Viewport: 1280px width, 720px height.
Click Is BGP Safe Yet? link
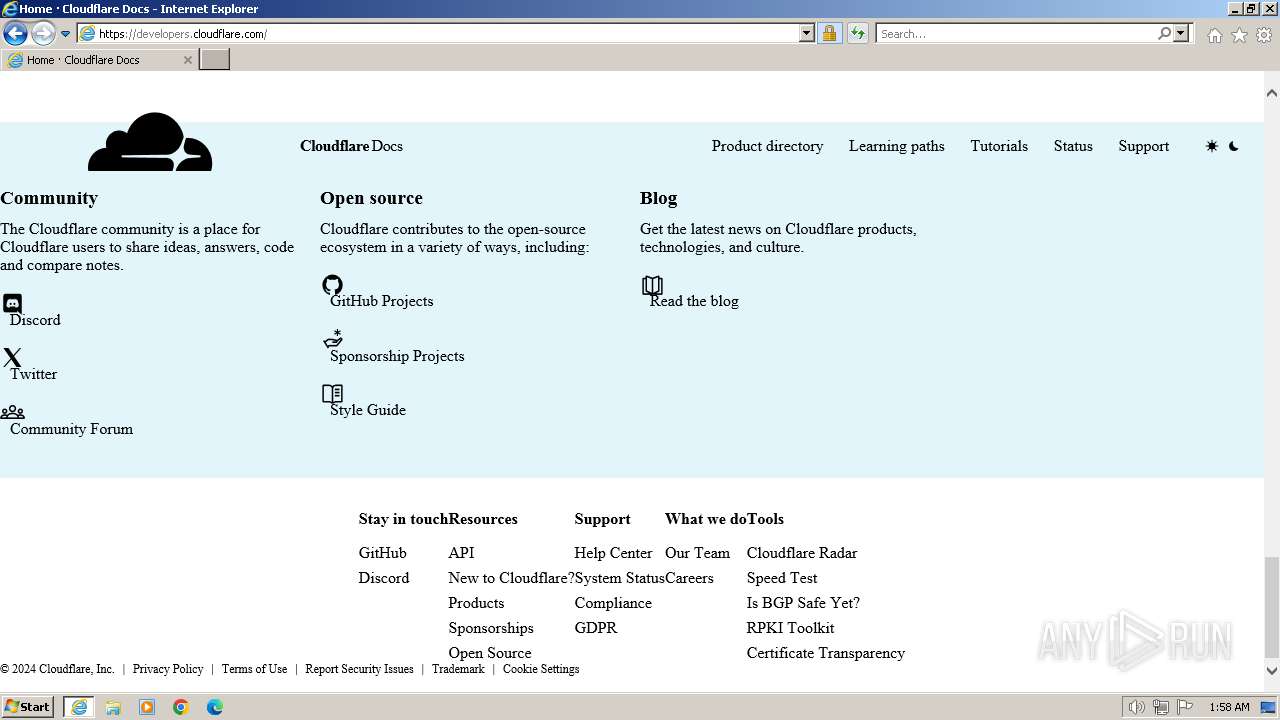(803, 603)
